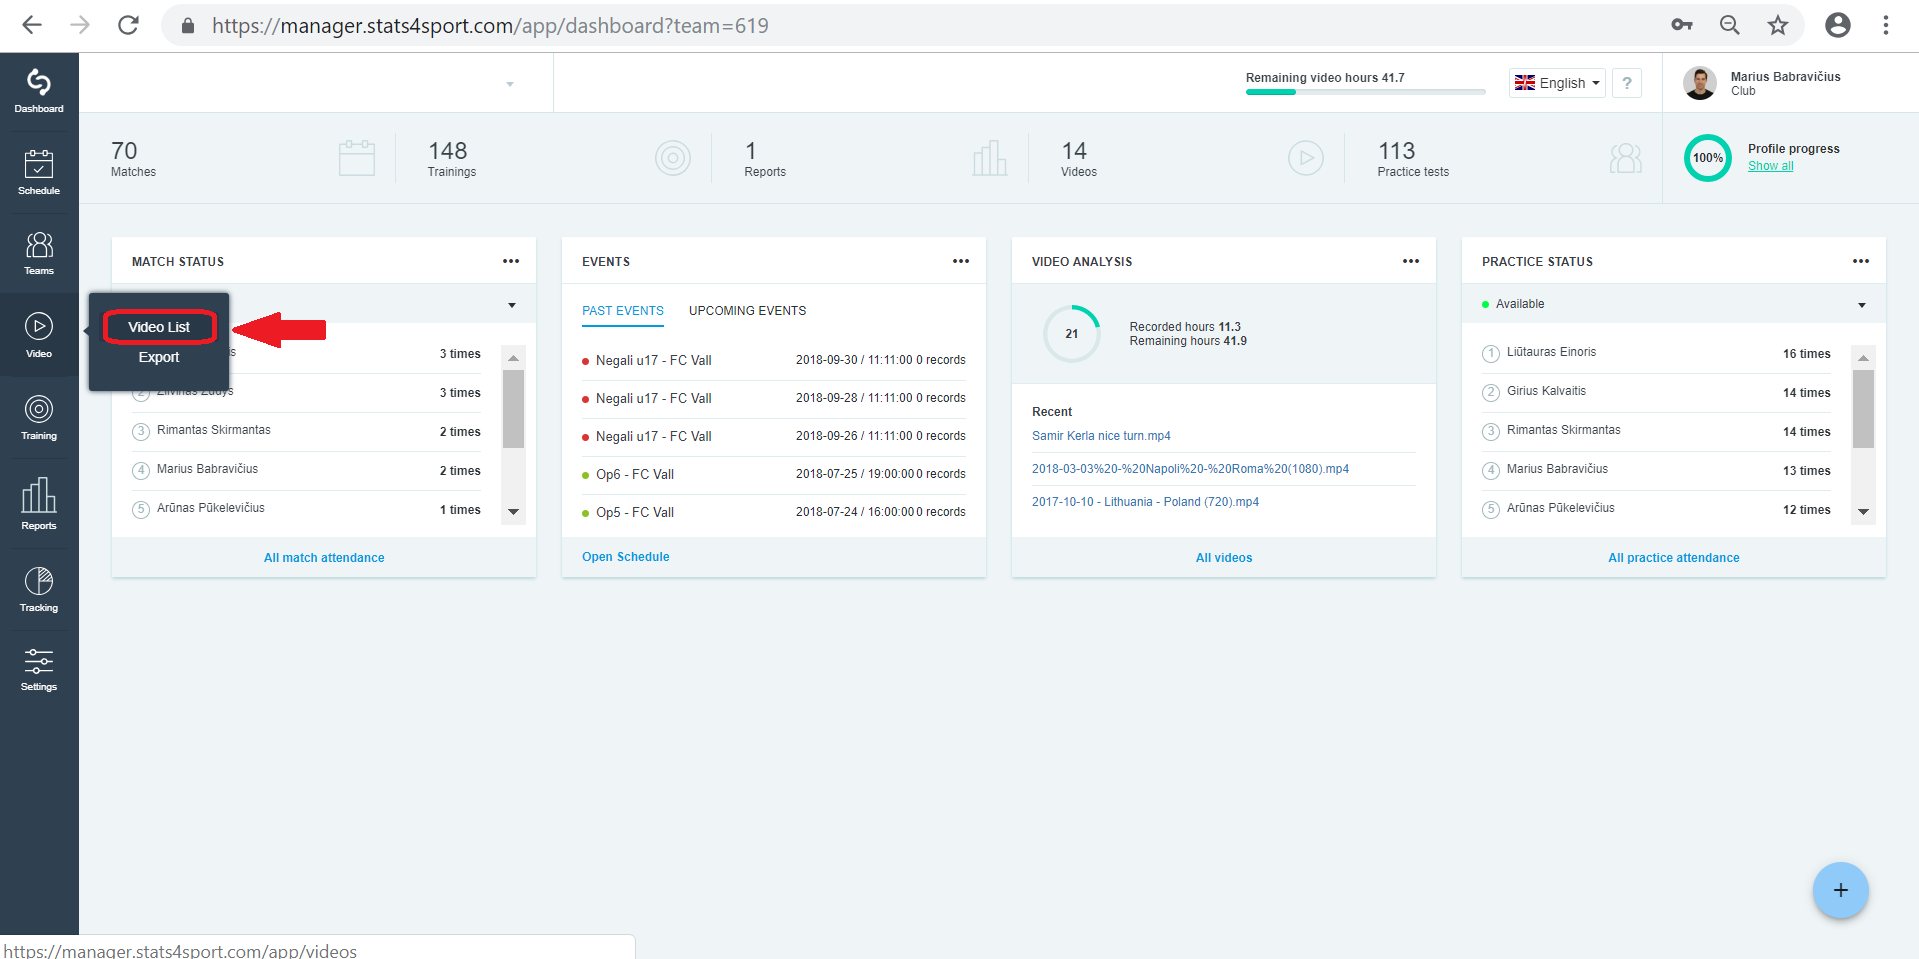Select Export from the popup menu
1919x959 pixels.
[159, 357]
